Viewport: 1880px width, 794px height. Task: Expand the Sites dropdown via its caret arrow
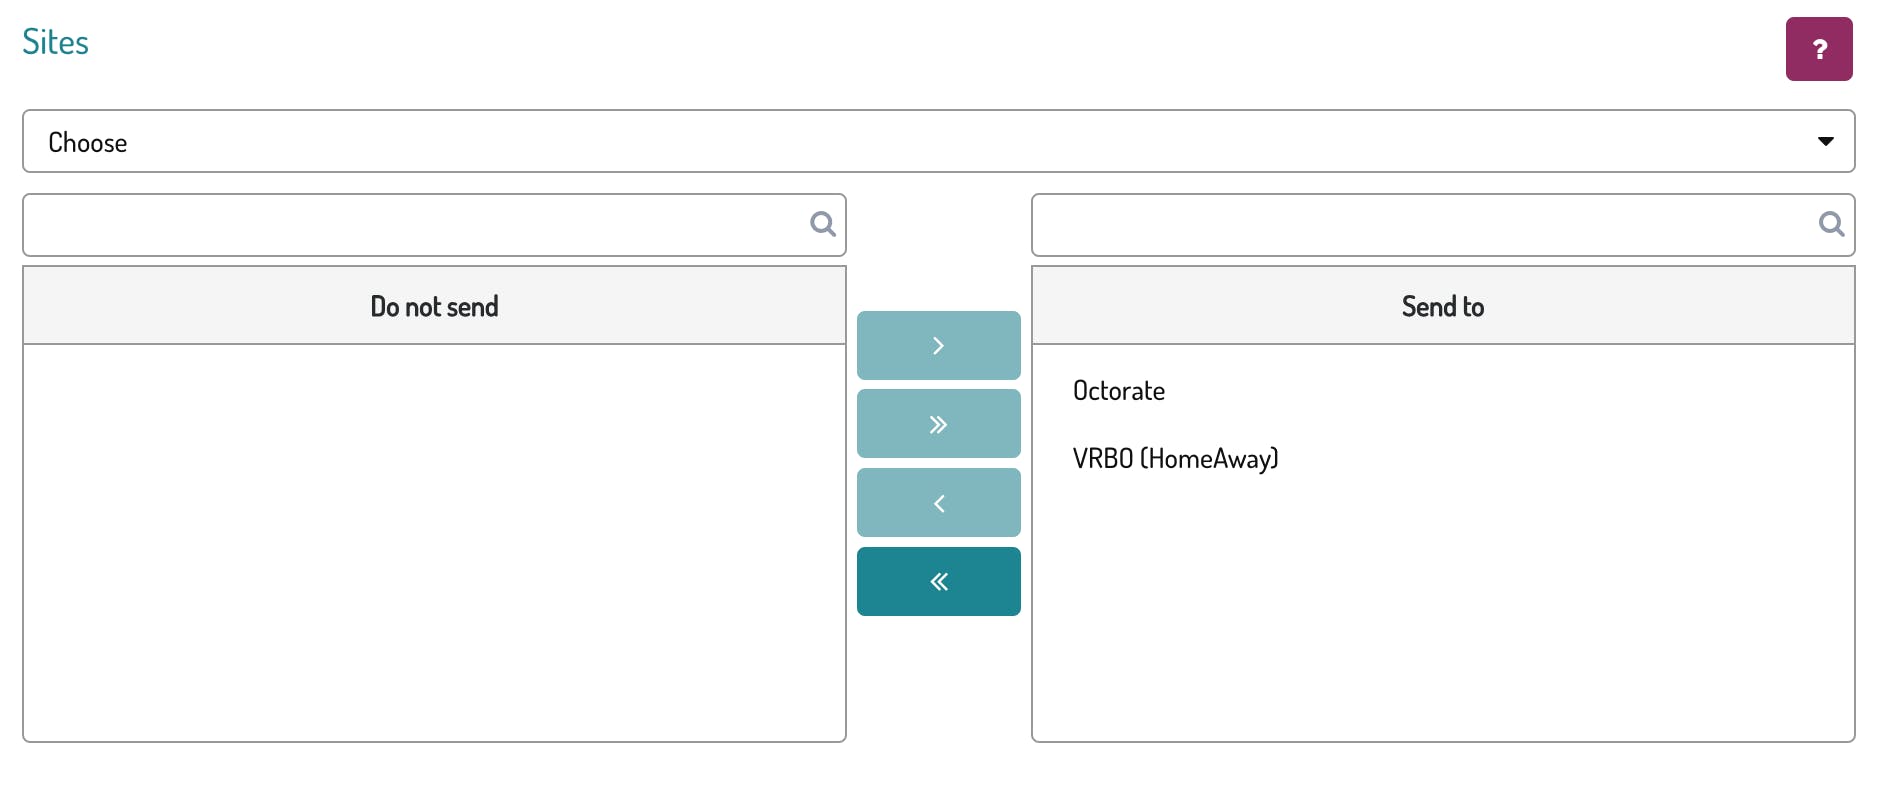click(1825, 142)
